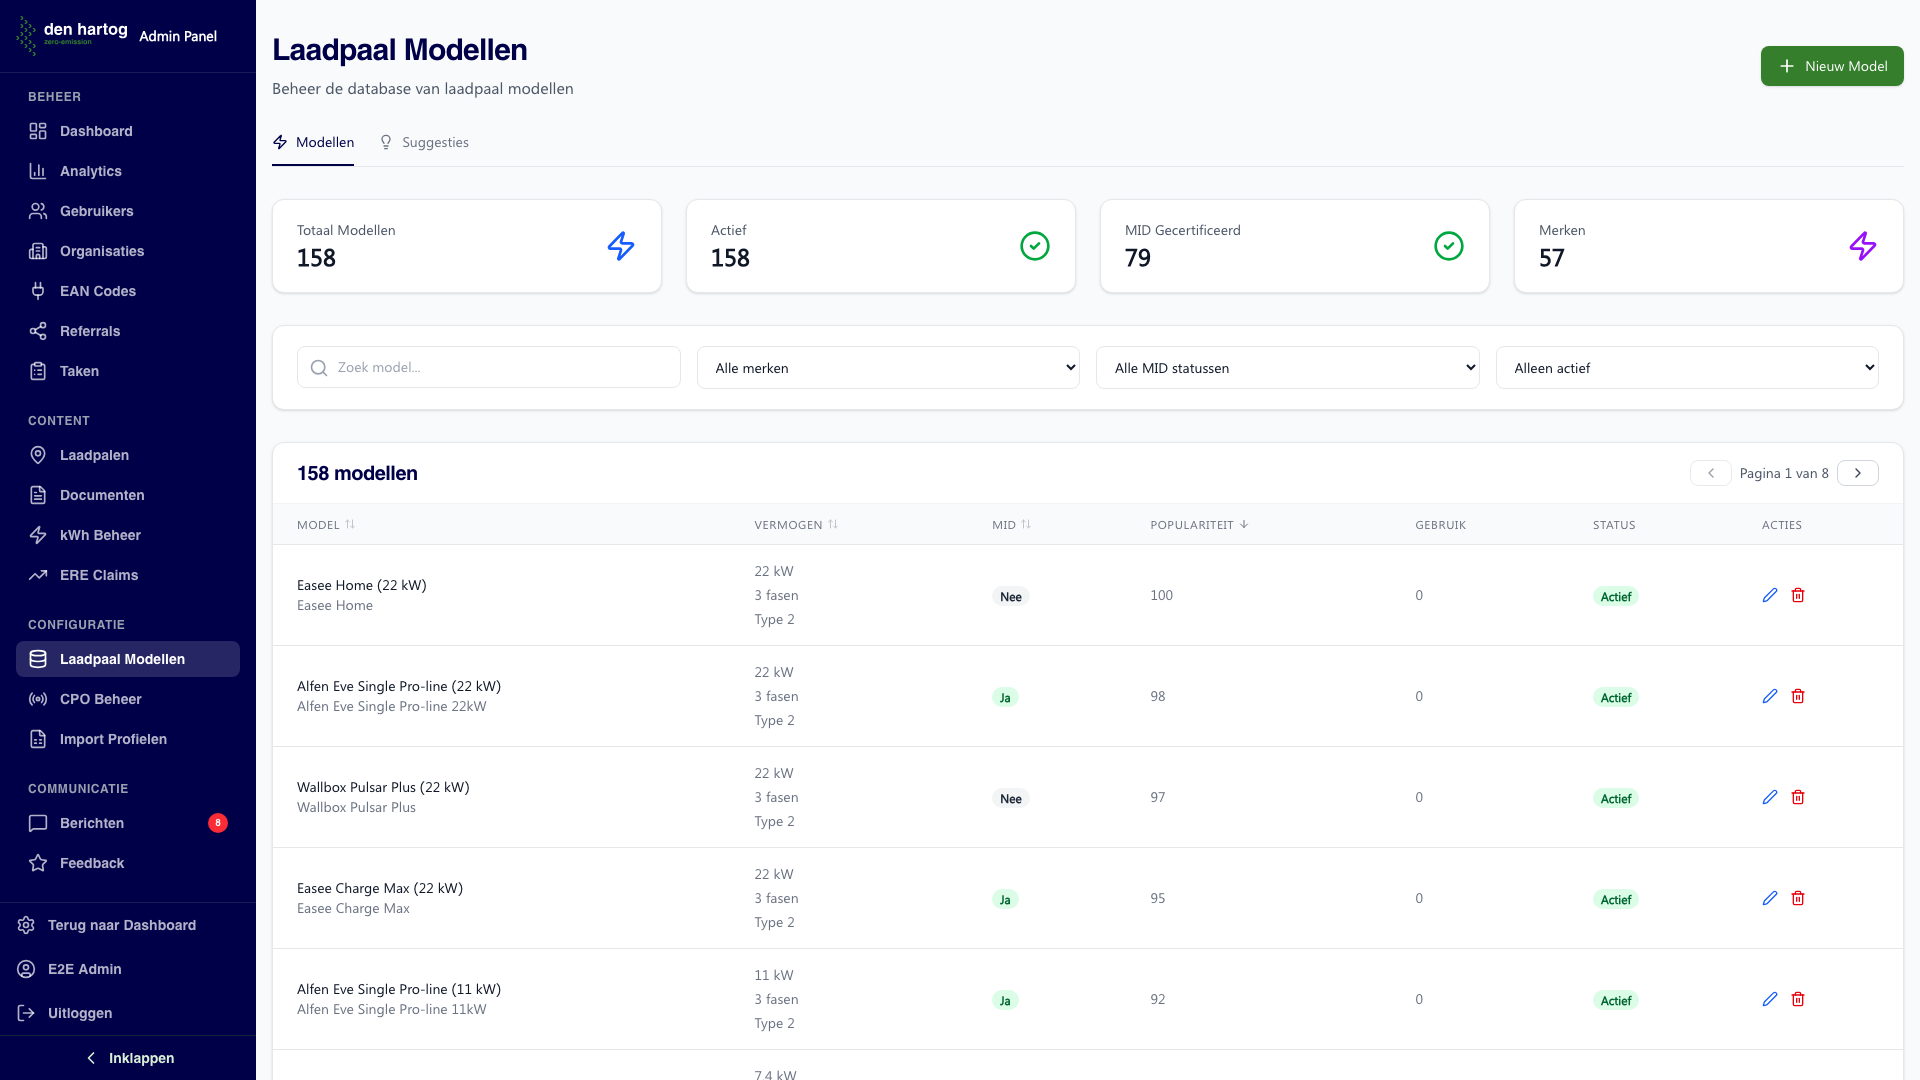
Task: Select the Modellen tab
Action: (x=313, y=142)
